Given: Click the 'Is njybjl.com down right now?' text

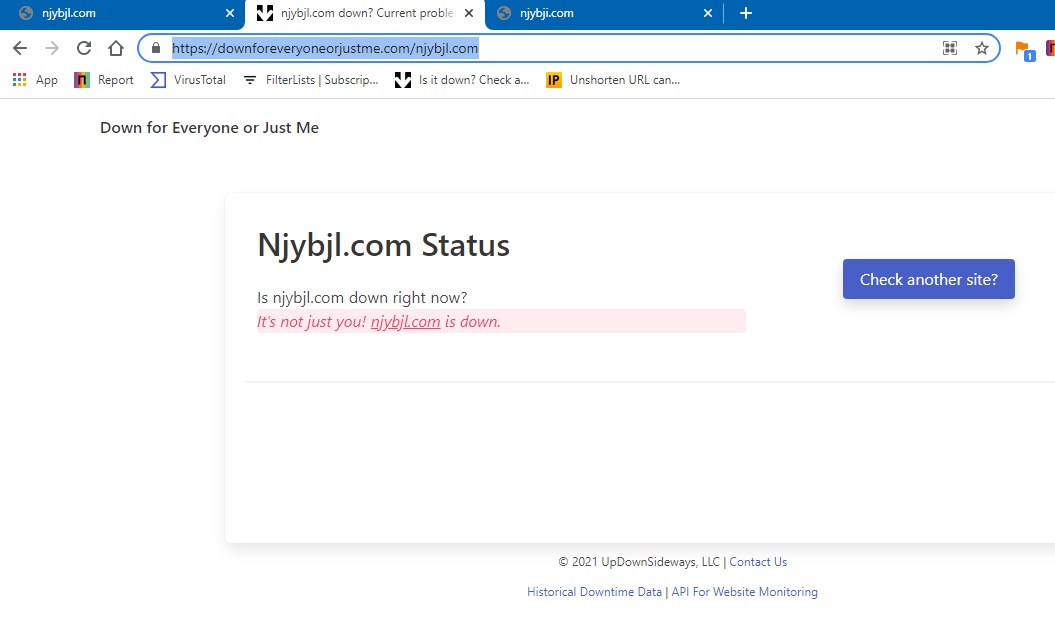Looking at the screenshot, I should click(362, 298).
